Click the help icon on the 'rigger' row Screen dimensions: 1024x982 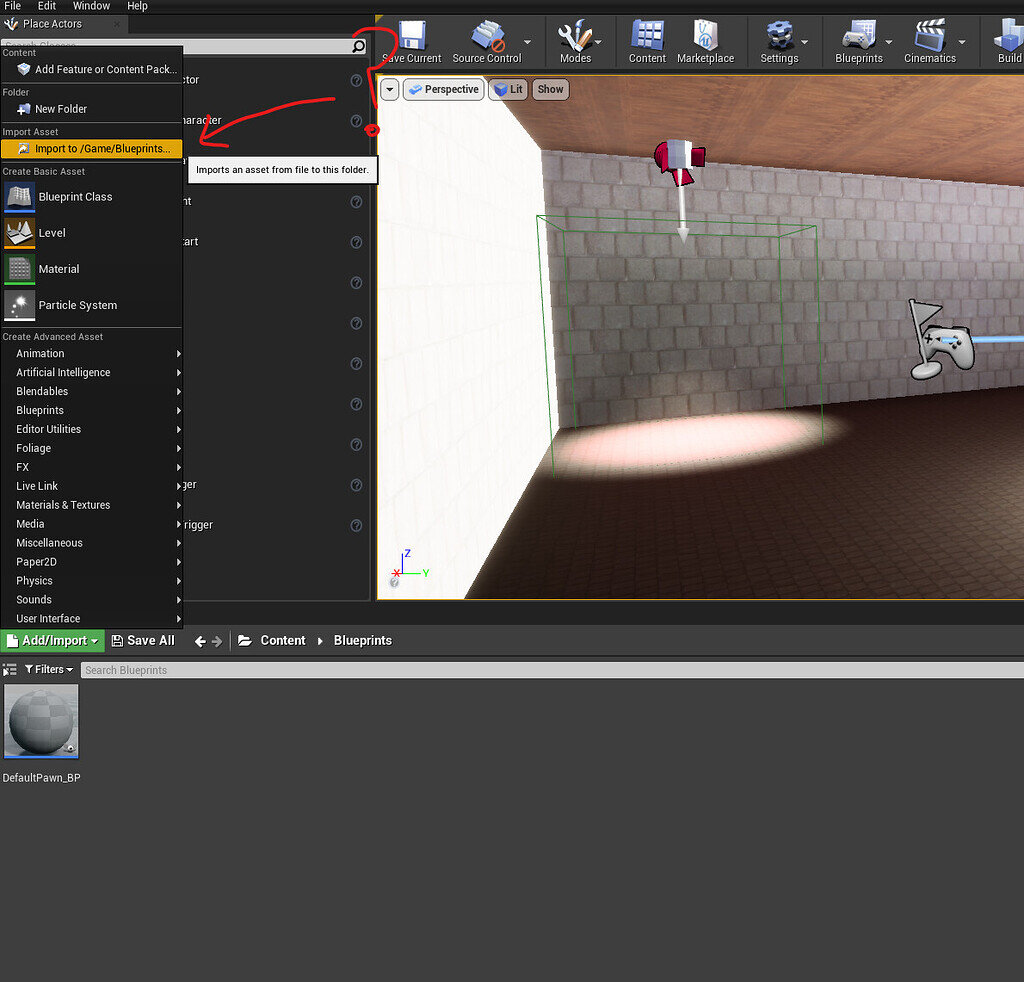[356, 526]
